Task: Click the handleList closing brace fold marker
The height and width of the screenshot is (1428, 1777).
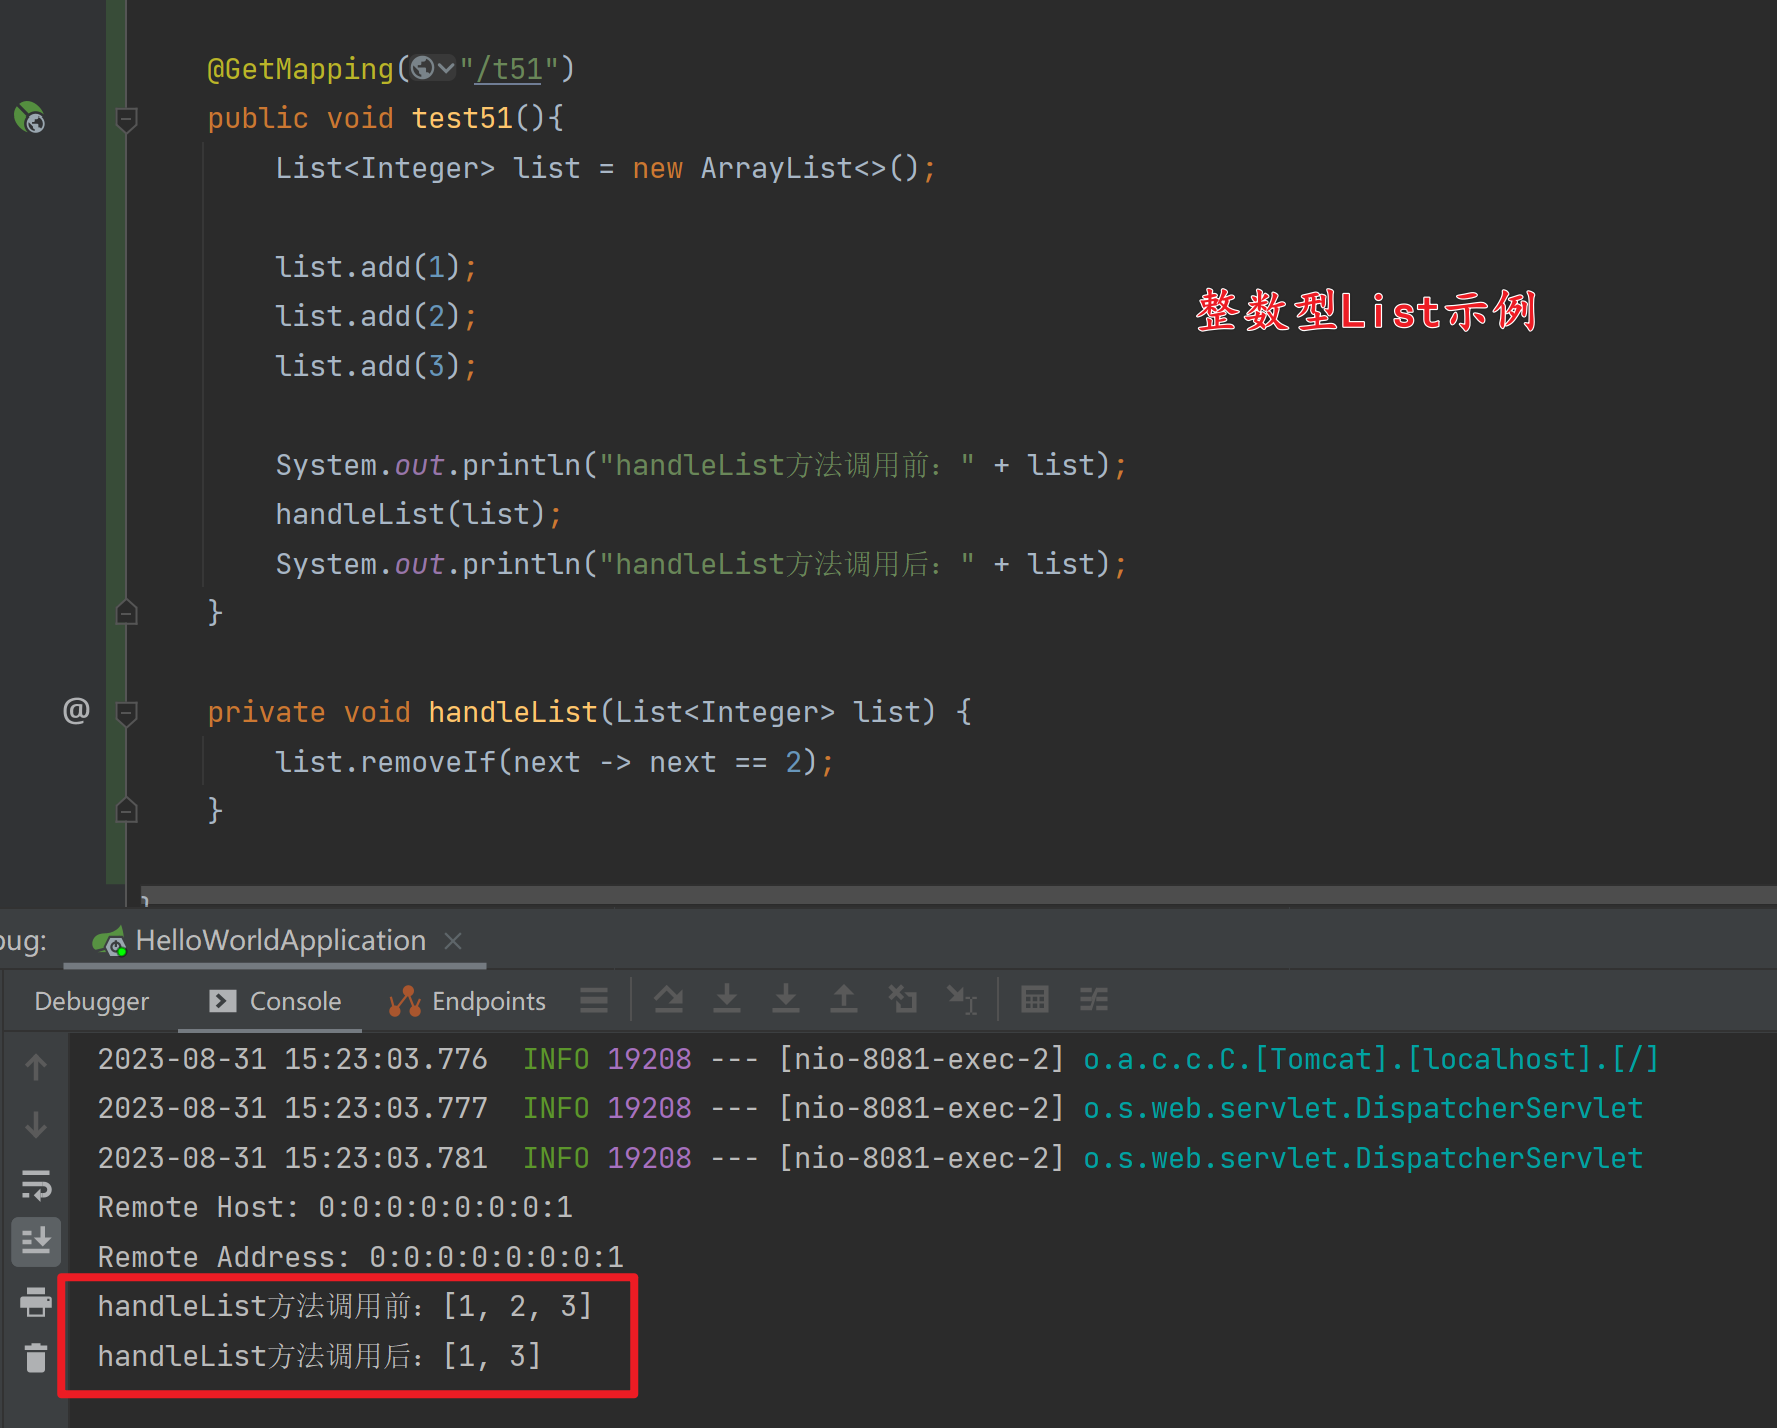Action: point(127,809)
